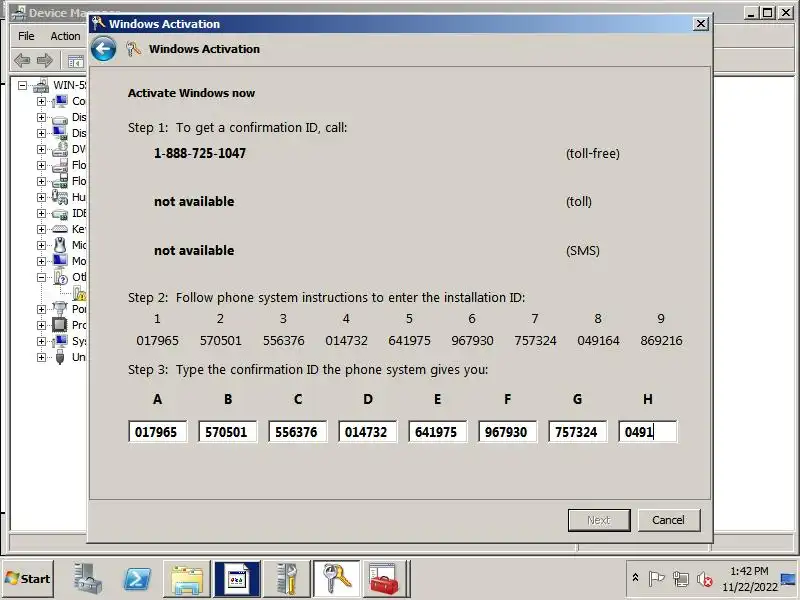
Task: Click confirmation ID field E
Action: (x=437, y=432)
